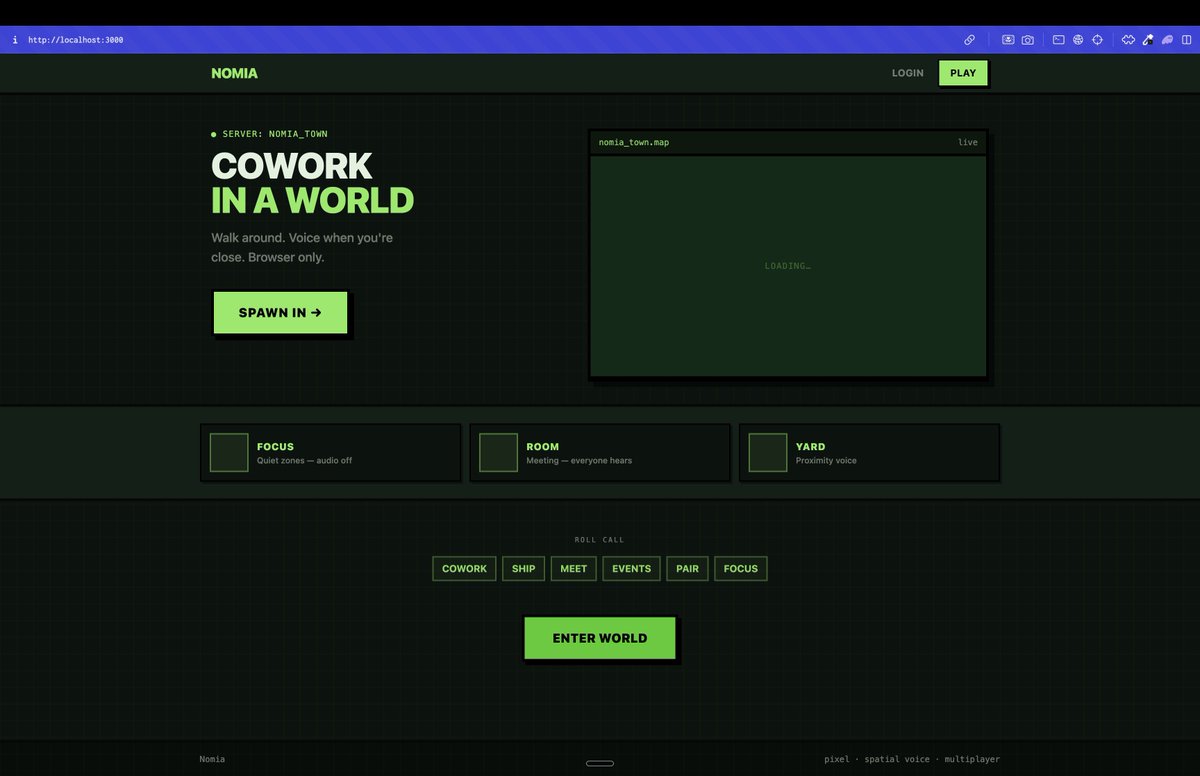
Task: Open the LOGIN link
Action: (908, 73)
